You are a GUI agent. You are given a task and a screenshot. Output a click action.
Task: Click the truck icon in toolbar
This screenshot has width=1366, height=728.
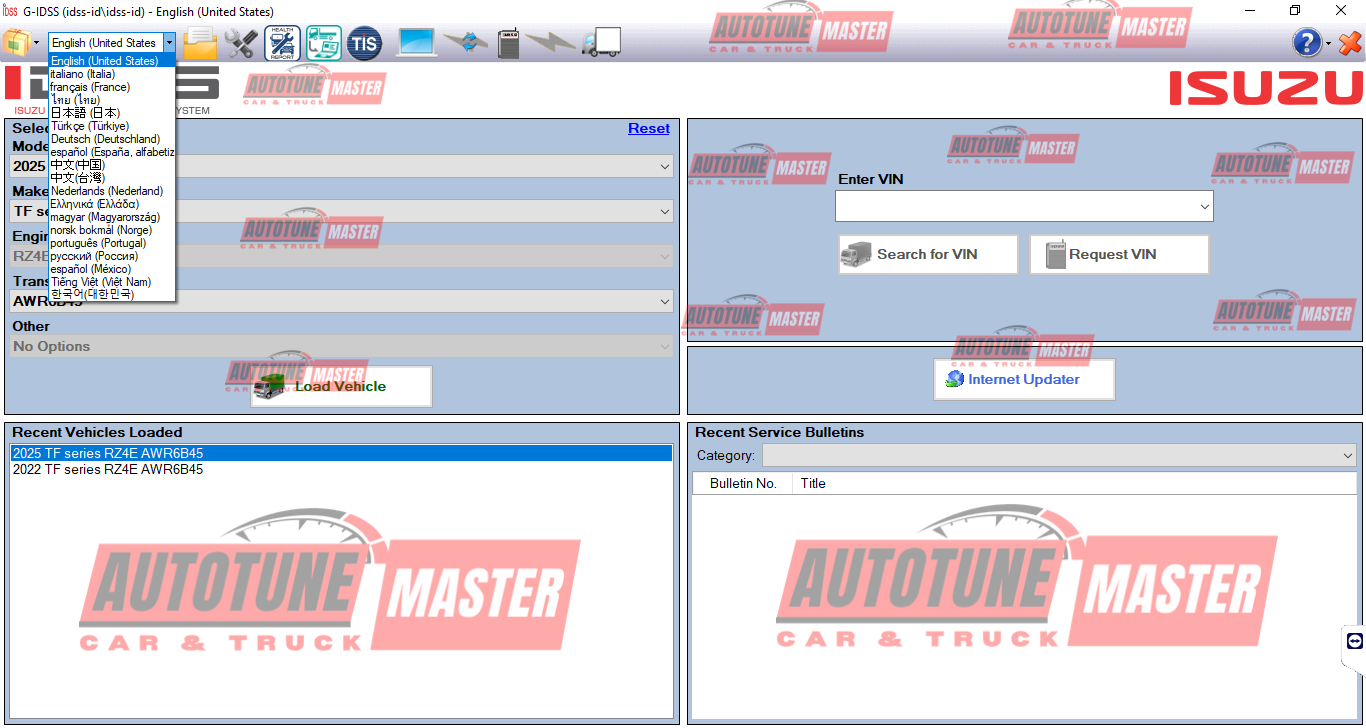pyautogui.click(x=601, y=43)
